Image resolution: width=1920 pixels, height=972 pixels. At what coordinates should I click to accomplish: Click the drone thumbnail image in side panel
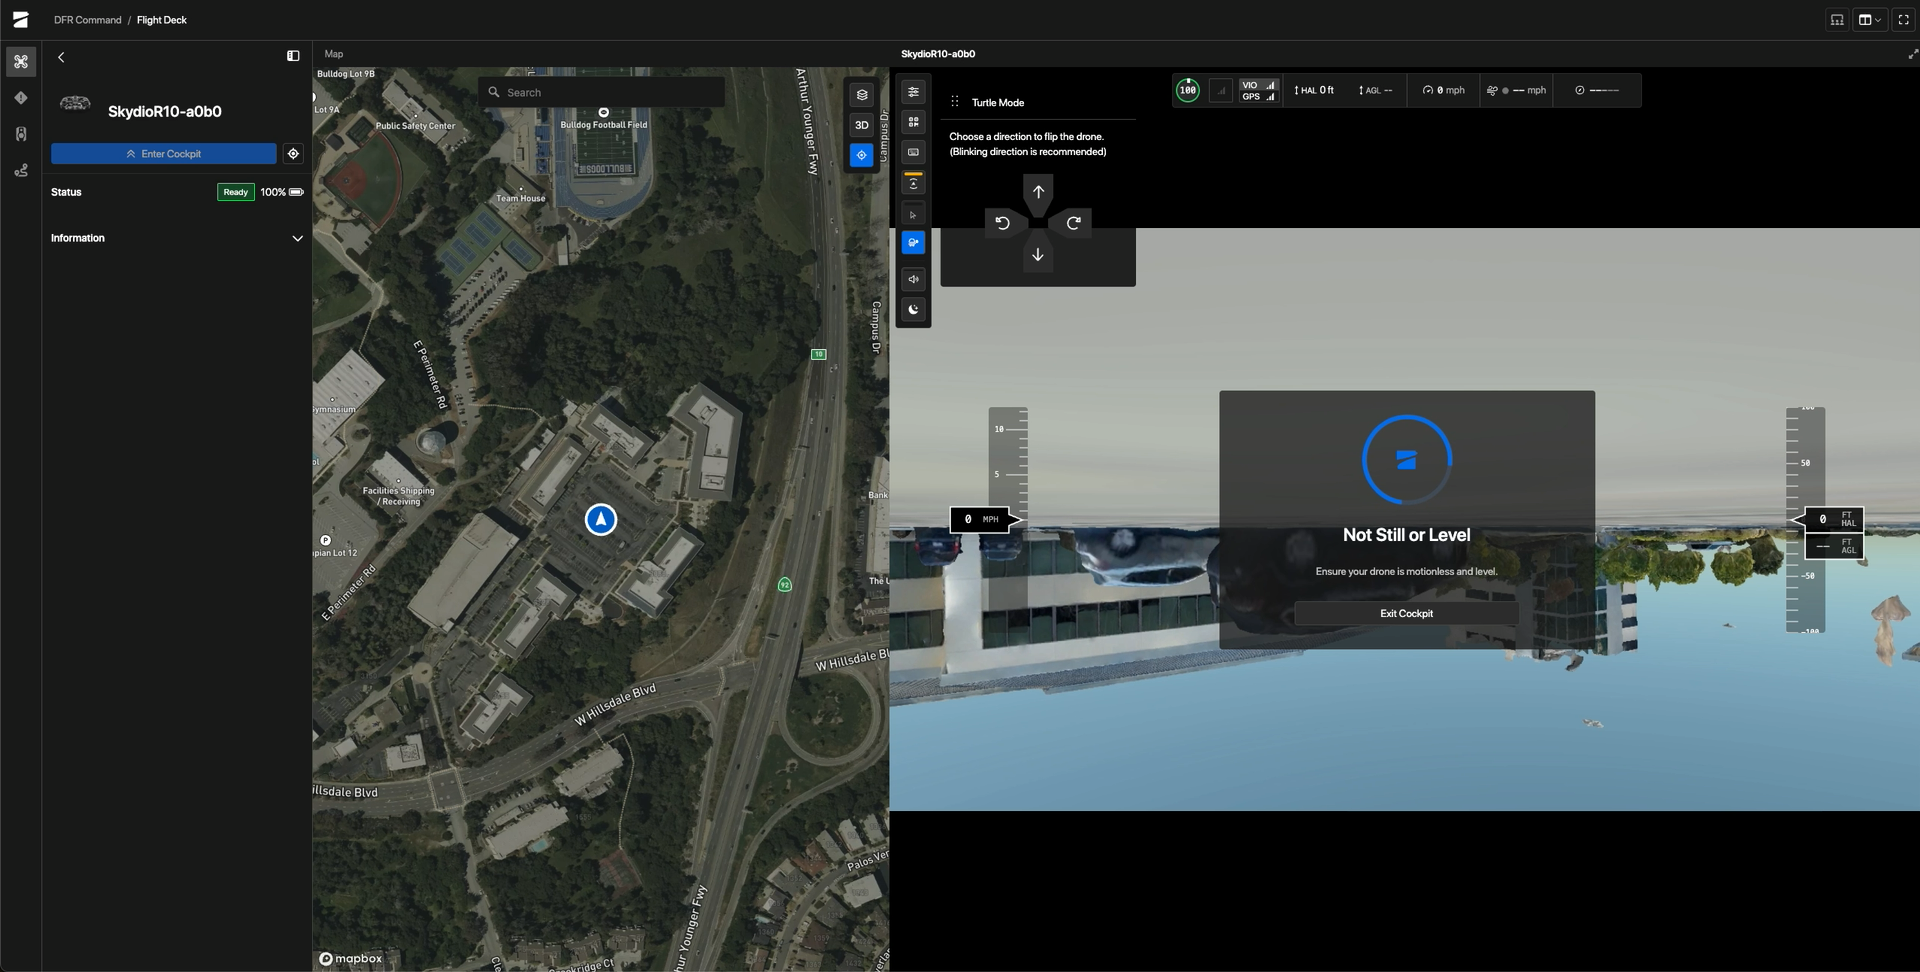75,103
